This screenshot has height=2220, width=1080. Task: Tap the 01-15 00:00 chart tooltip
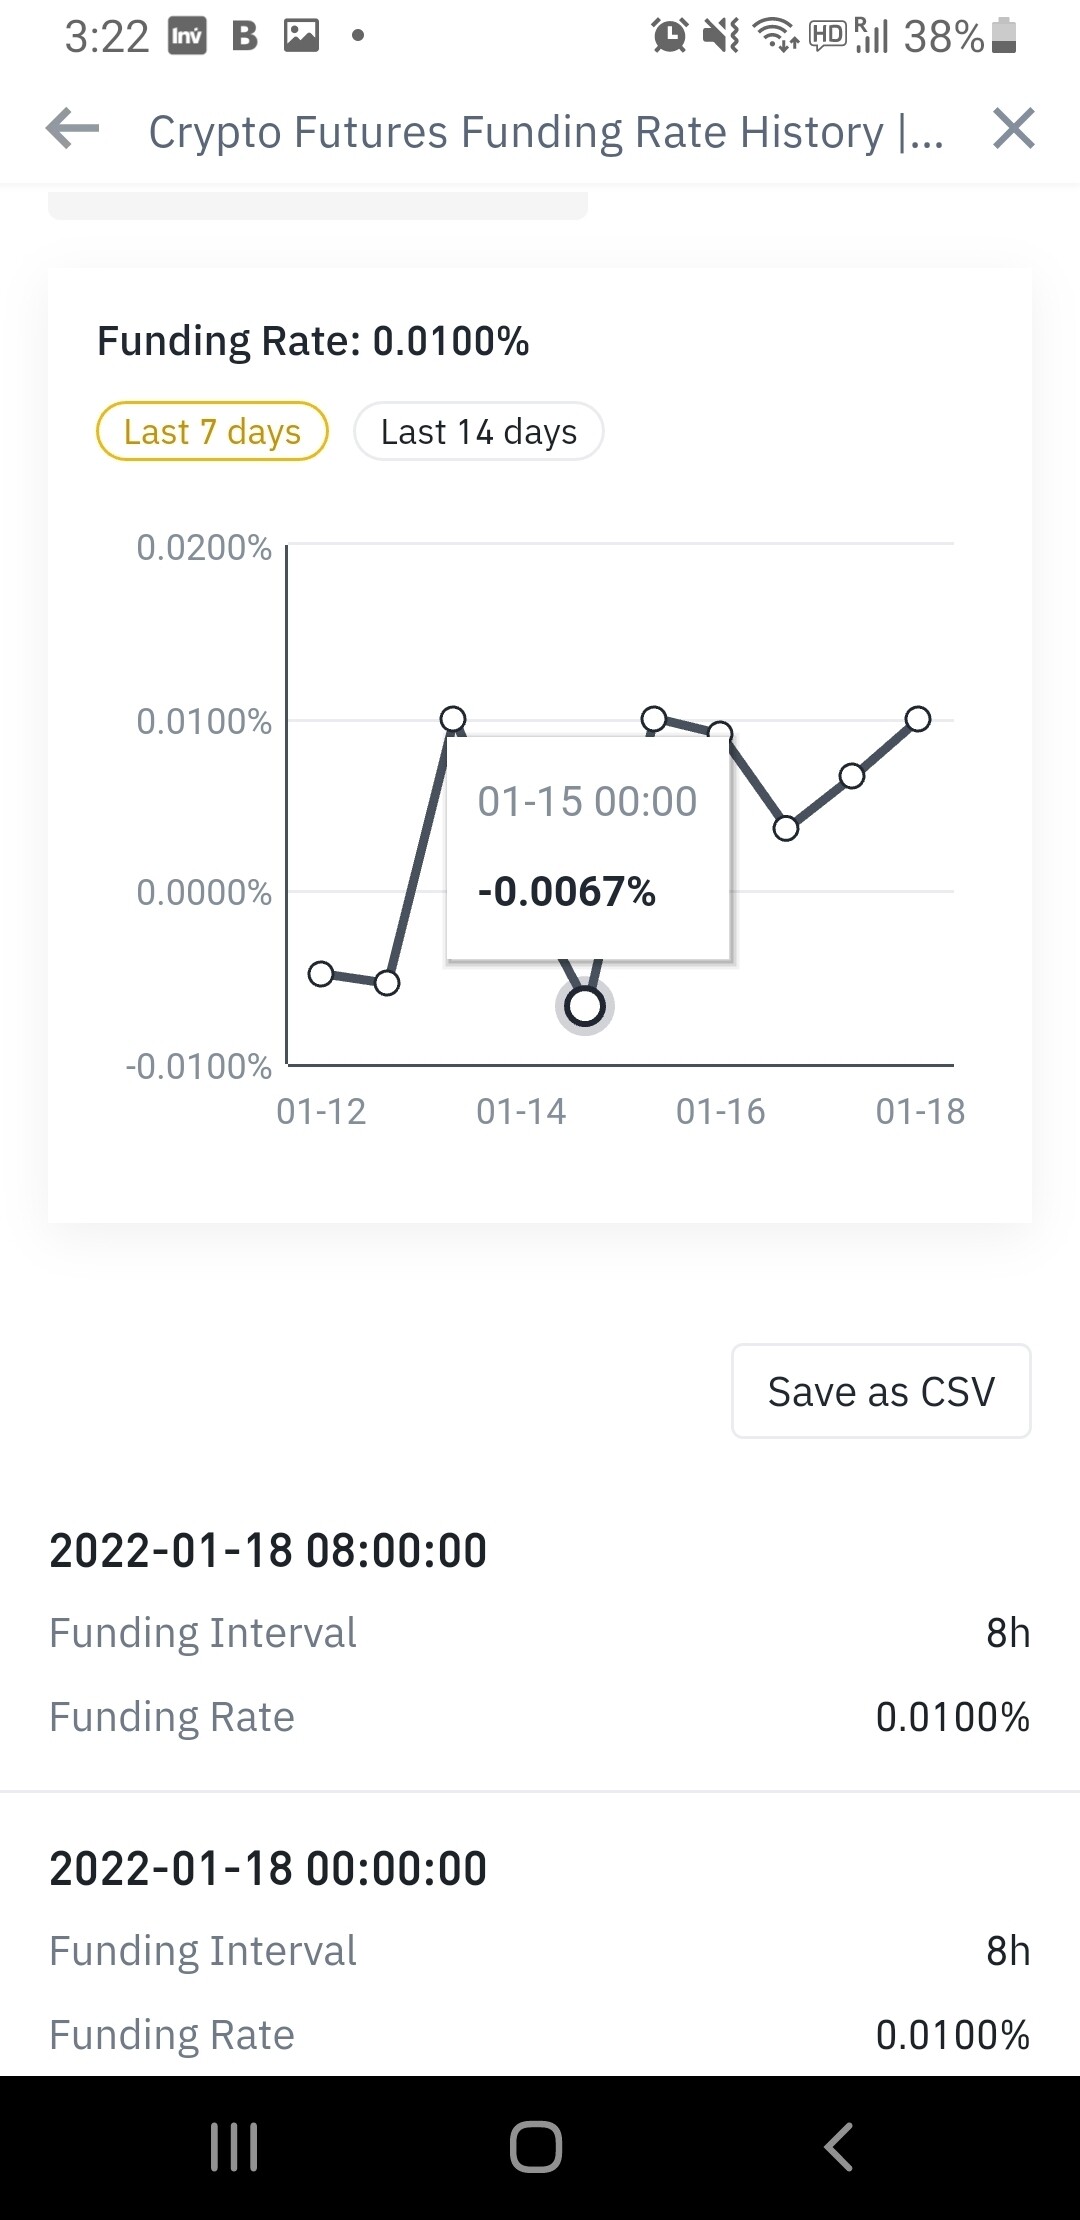(588, 848)
